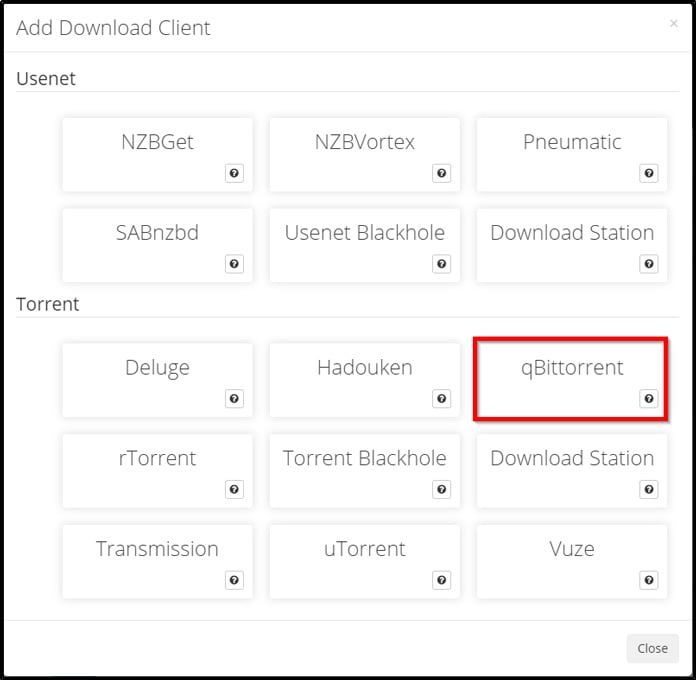This screenshot has height=680, width=696.
Task: Dismiss dialog with the X icon
Action: (673, 23)
